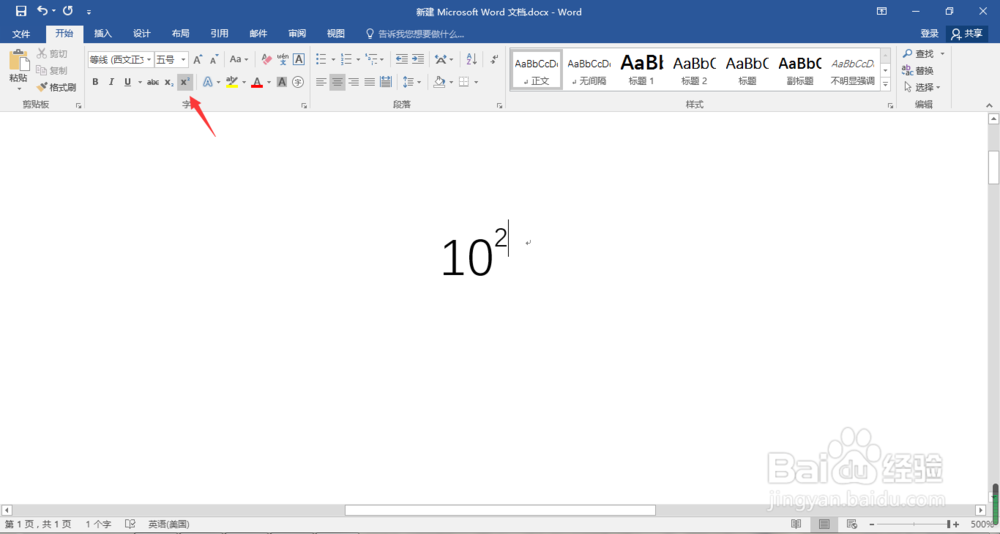This screenshot has height=534, width=1000.
Task: Click the decrease indent icon
Action: pos(401,59)
